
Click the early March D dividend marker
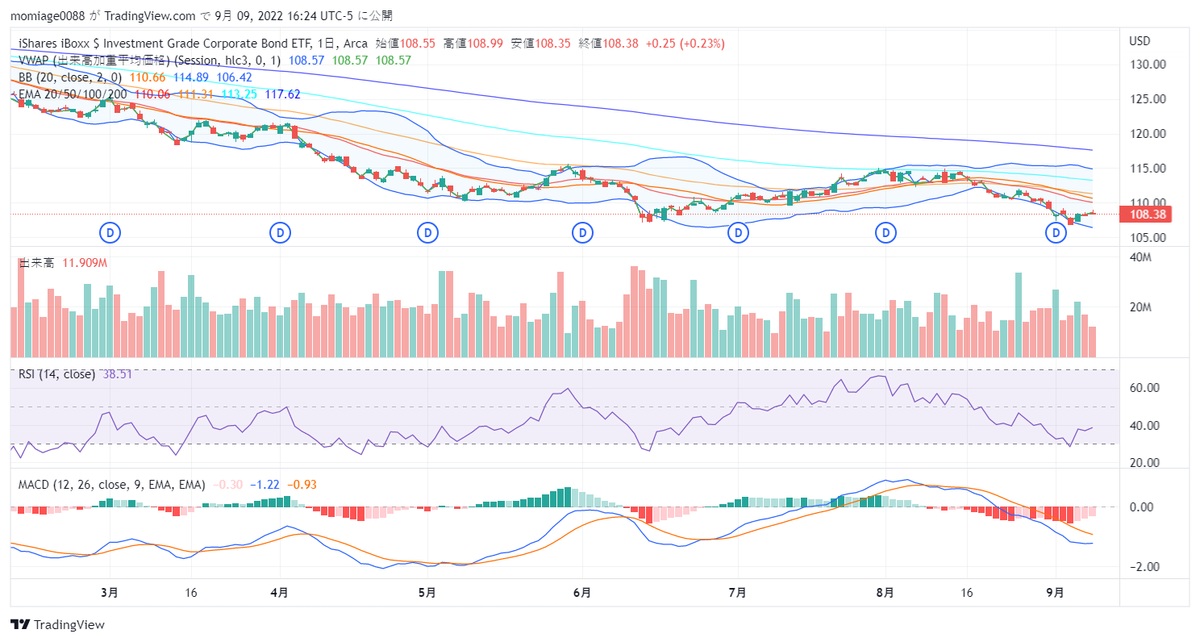click(x=110, y=232)
